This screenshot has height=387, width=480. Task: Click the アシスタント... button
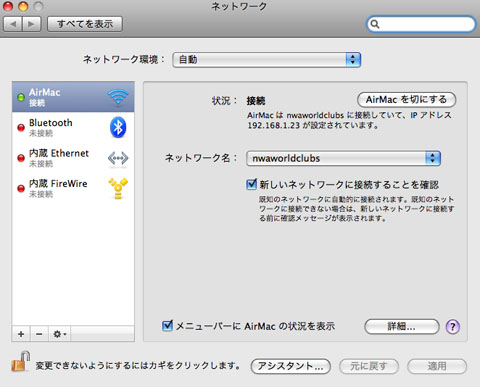pyautogui.click(x=290, y=366)
